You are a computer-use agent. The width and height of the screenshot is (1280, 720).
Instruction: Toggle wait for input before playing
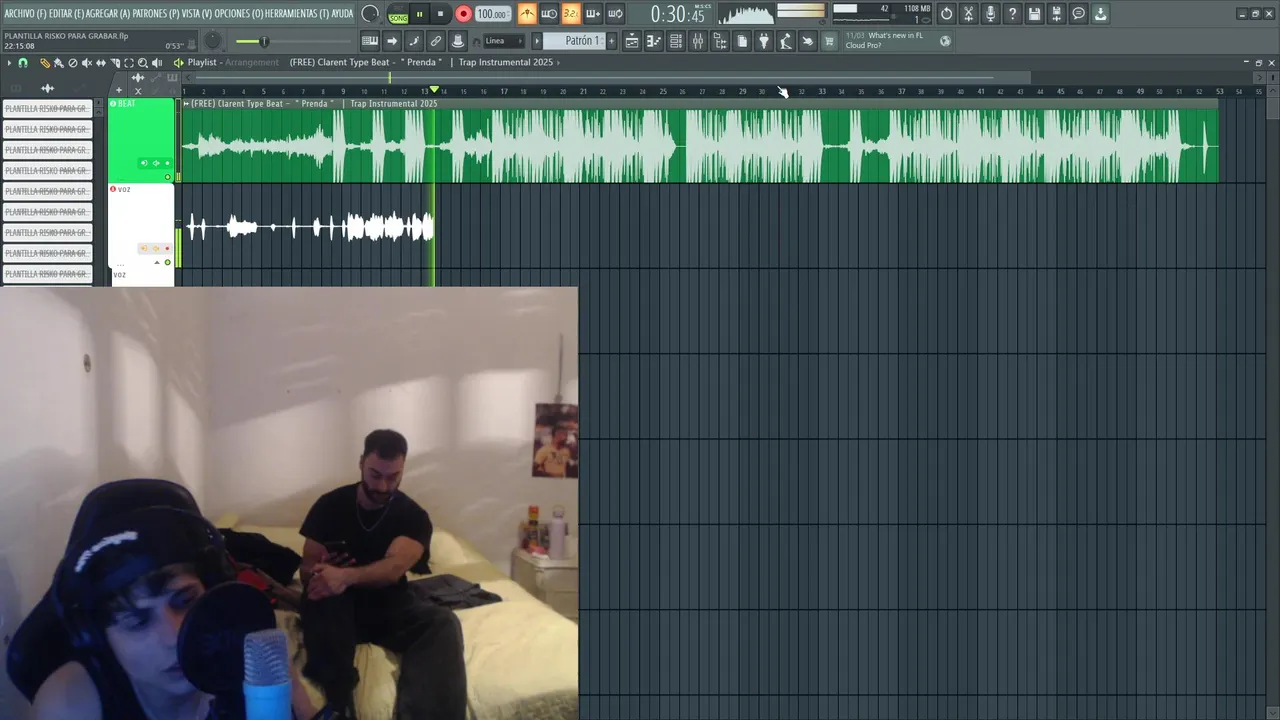coord(549,14)
